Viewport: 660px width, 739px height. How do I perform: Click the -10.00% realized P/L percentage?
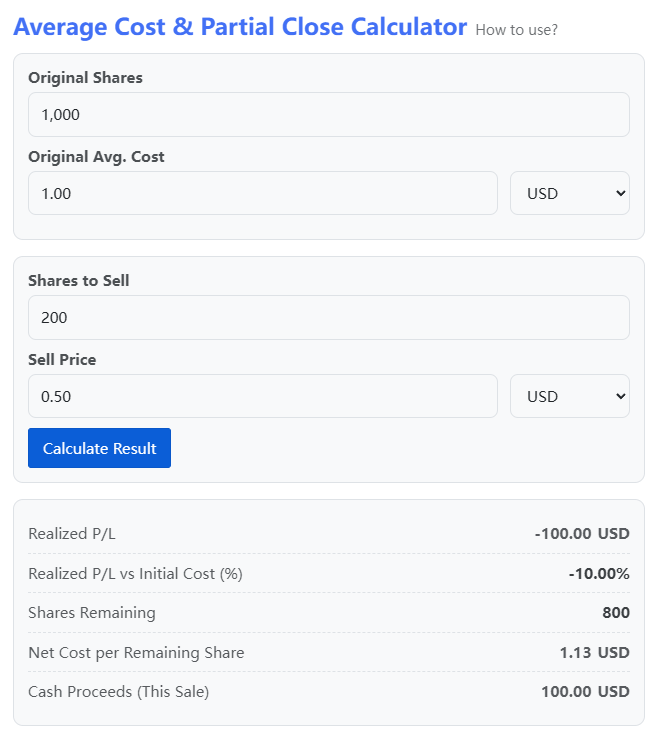point(598,574)
